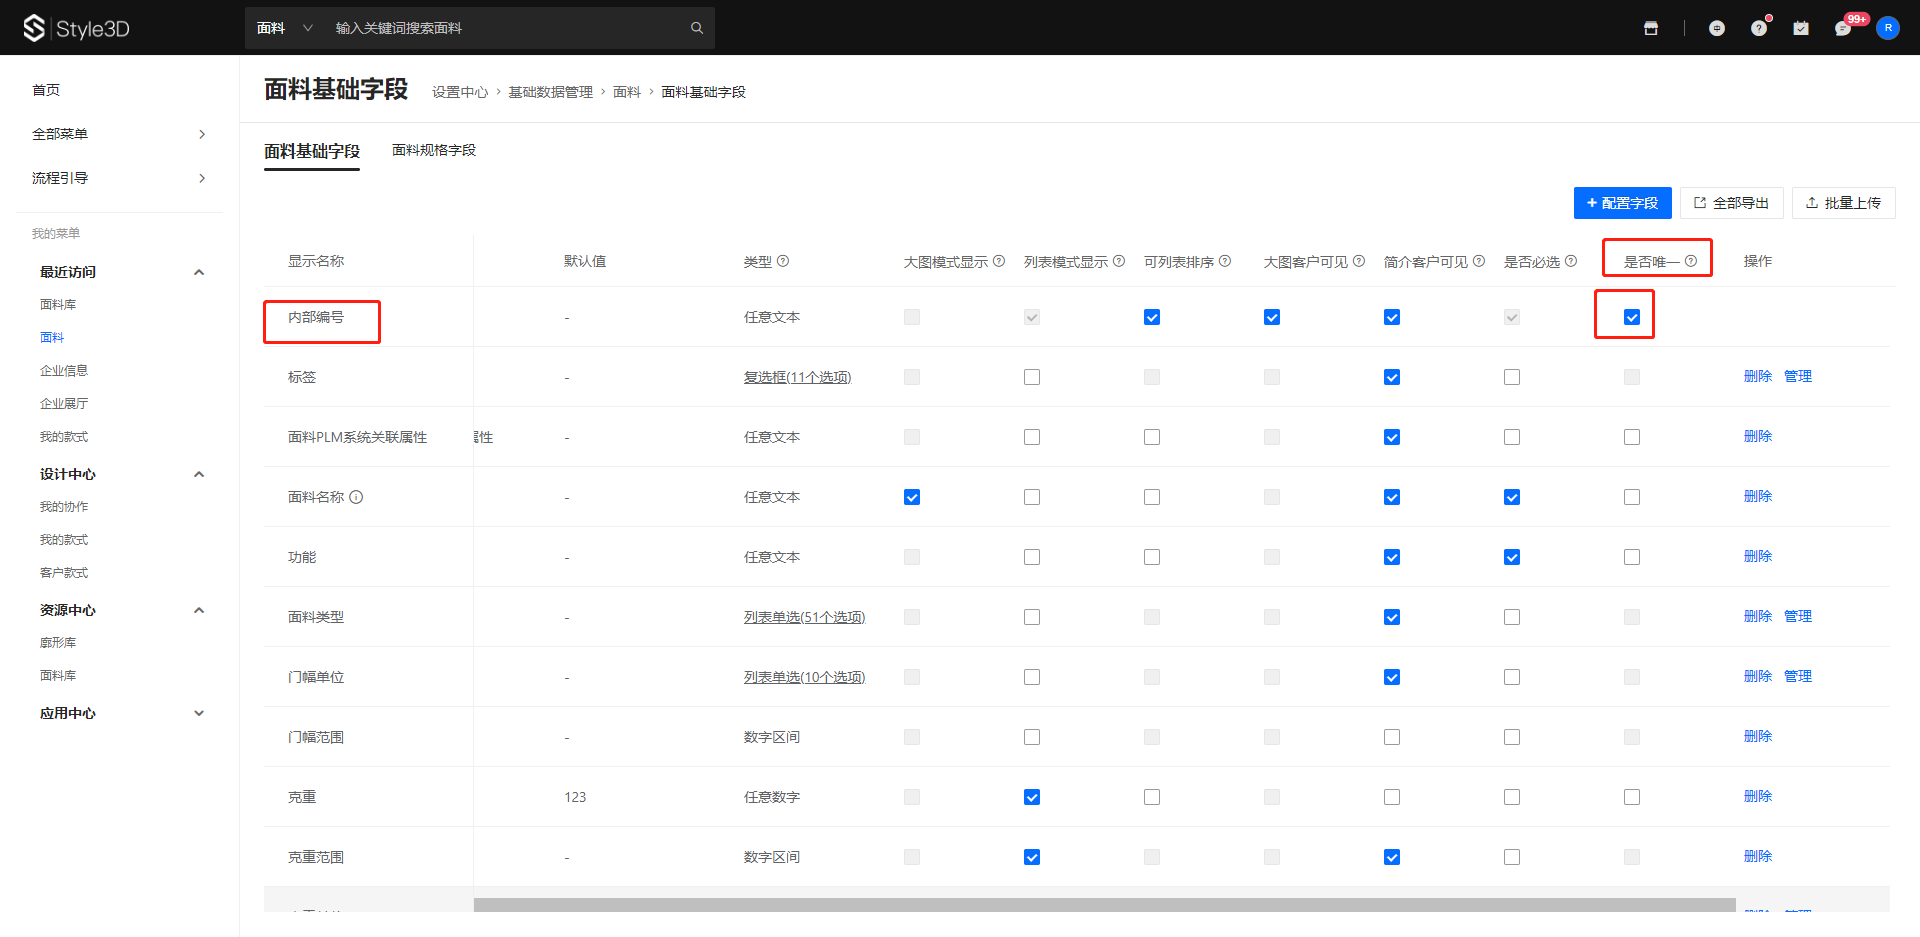The width and height of the screenshot is (1920, 937).
Task: Open the store icon in top bar
Action: click(1651, 28)
